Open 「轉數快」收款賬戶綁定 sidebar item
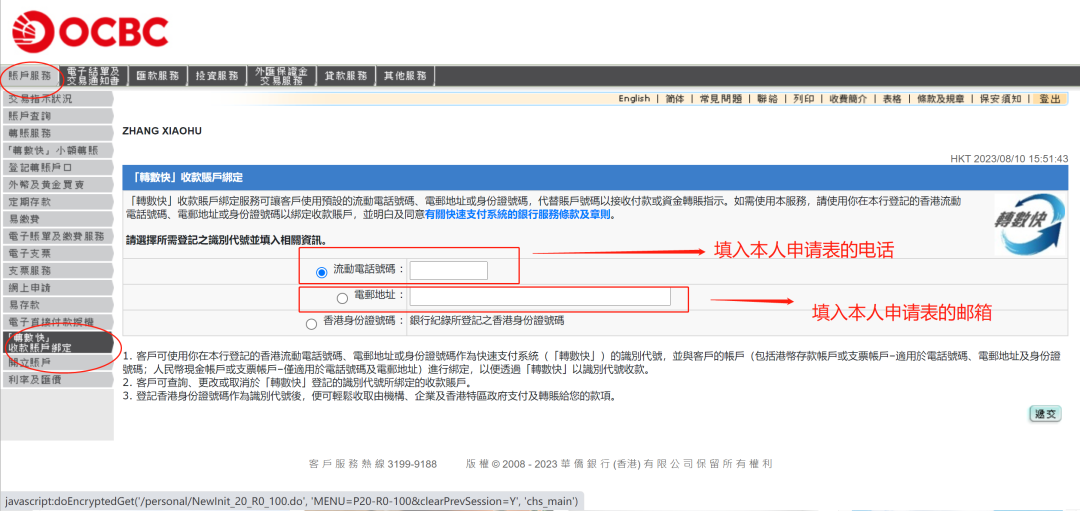The height and width of the screenshot is (511, 1080). [57, 342]
